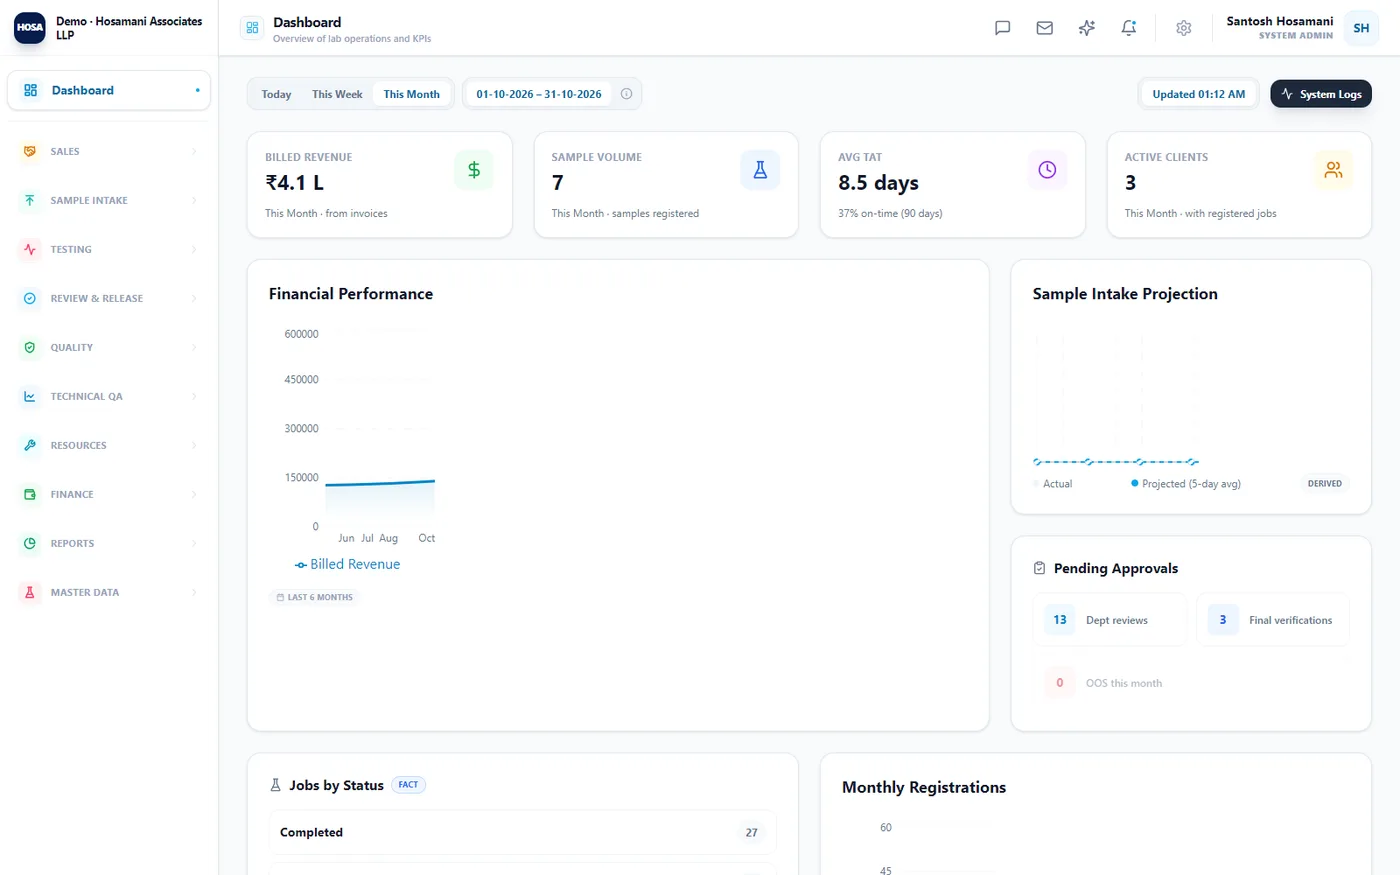Click the LAST 6 MONTHS badge
Screen dimensions: 1400x875
[x=314, y=597]
